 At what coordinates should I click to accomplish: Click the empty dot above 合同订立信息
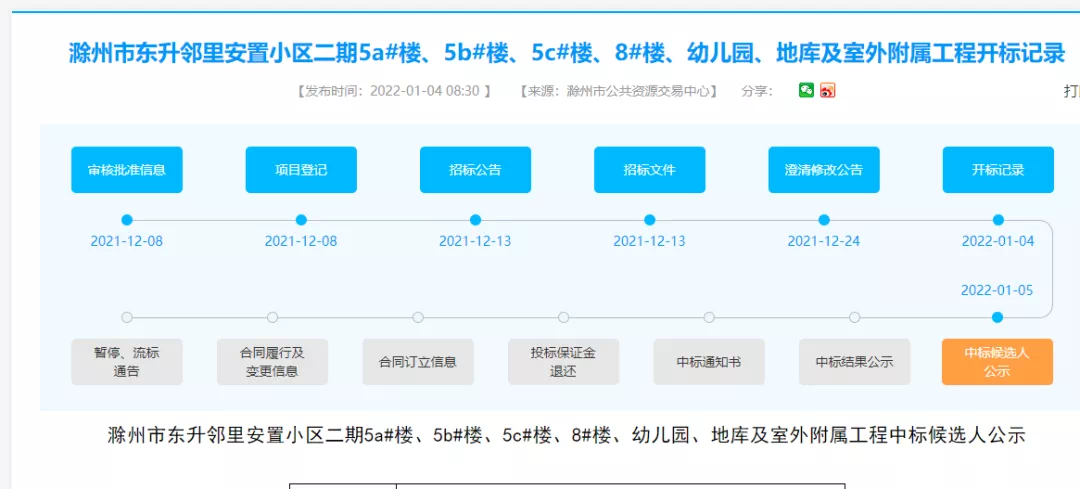click(418, 318)
